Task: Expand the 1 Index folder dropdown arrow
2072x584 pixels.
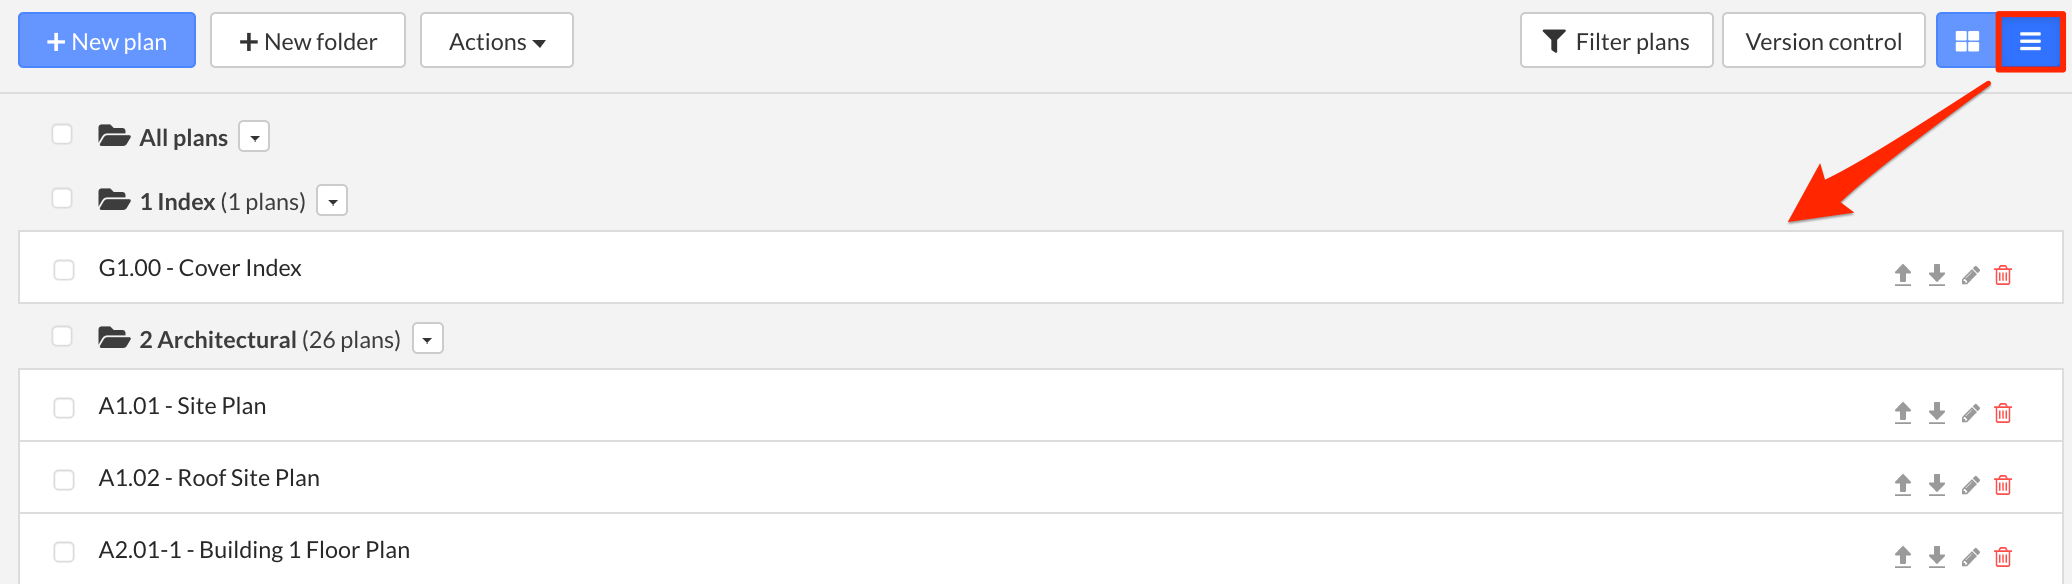Action: (x=332, y=201)
